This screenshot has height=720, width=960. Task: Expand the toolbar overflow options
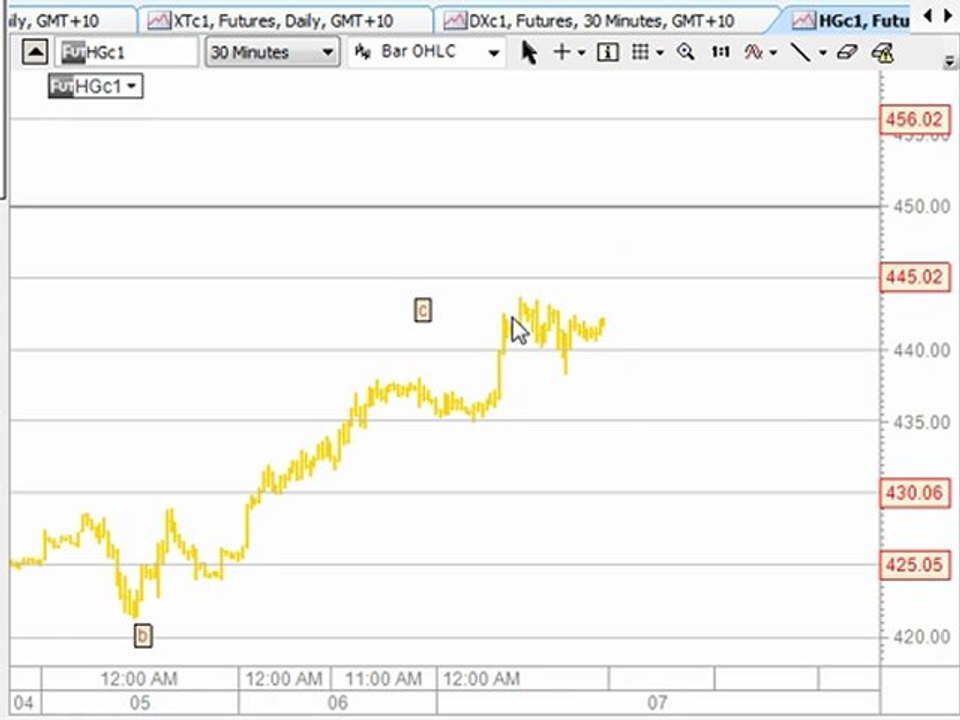pyautogui.click(x=950, y=61)
